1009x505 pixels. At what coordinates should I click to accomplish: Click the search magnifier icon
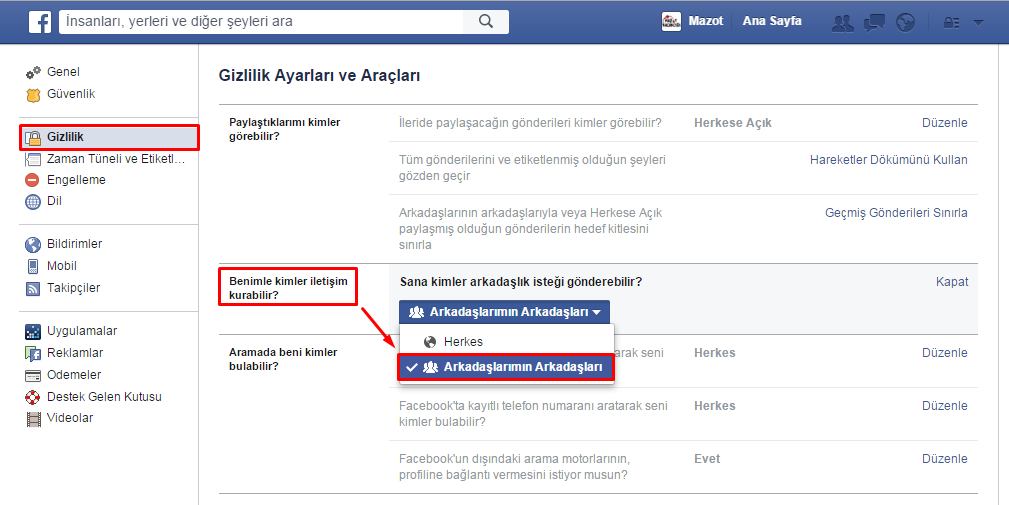click(x=486, y=21)
